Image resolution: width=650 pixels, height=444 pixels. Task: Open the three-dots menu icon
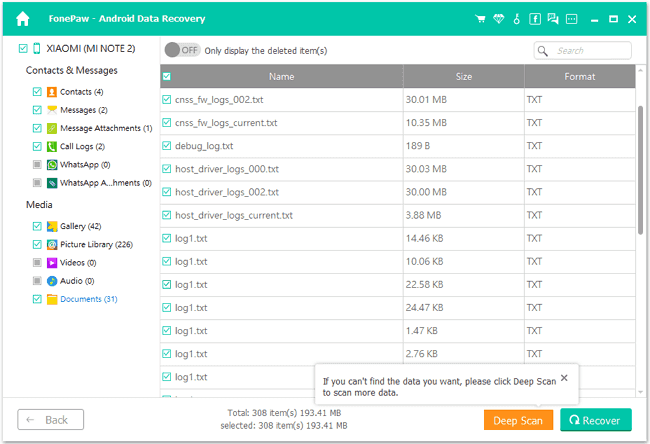571,18
